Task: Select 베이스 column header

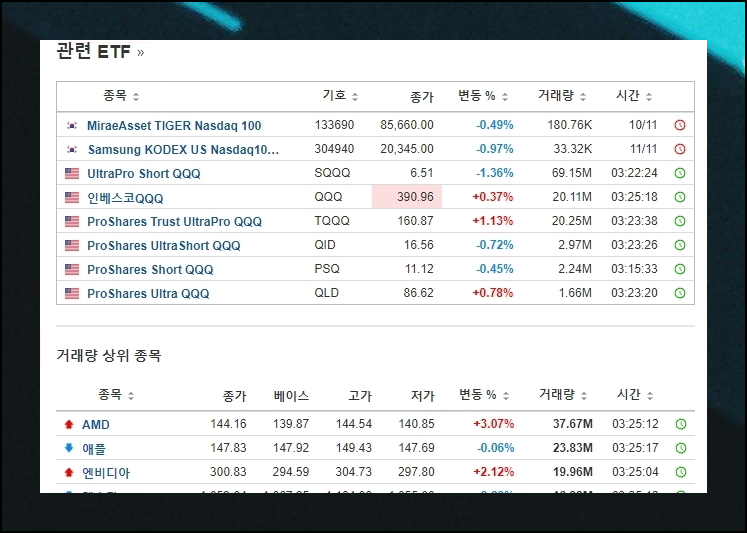Action: click(291, 396)
